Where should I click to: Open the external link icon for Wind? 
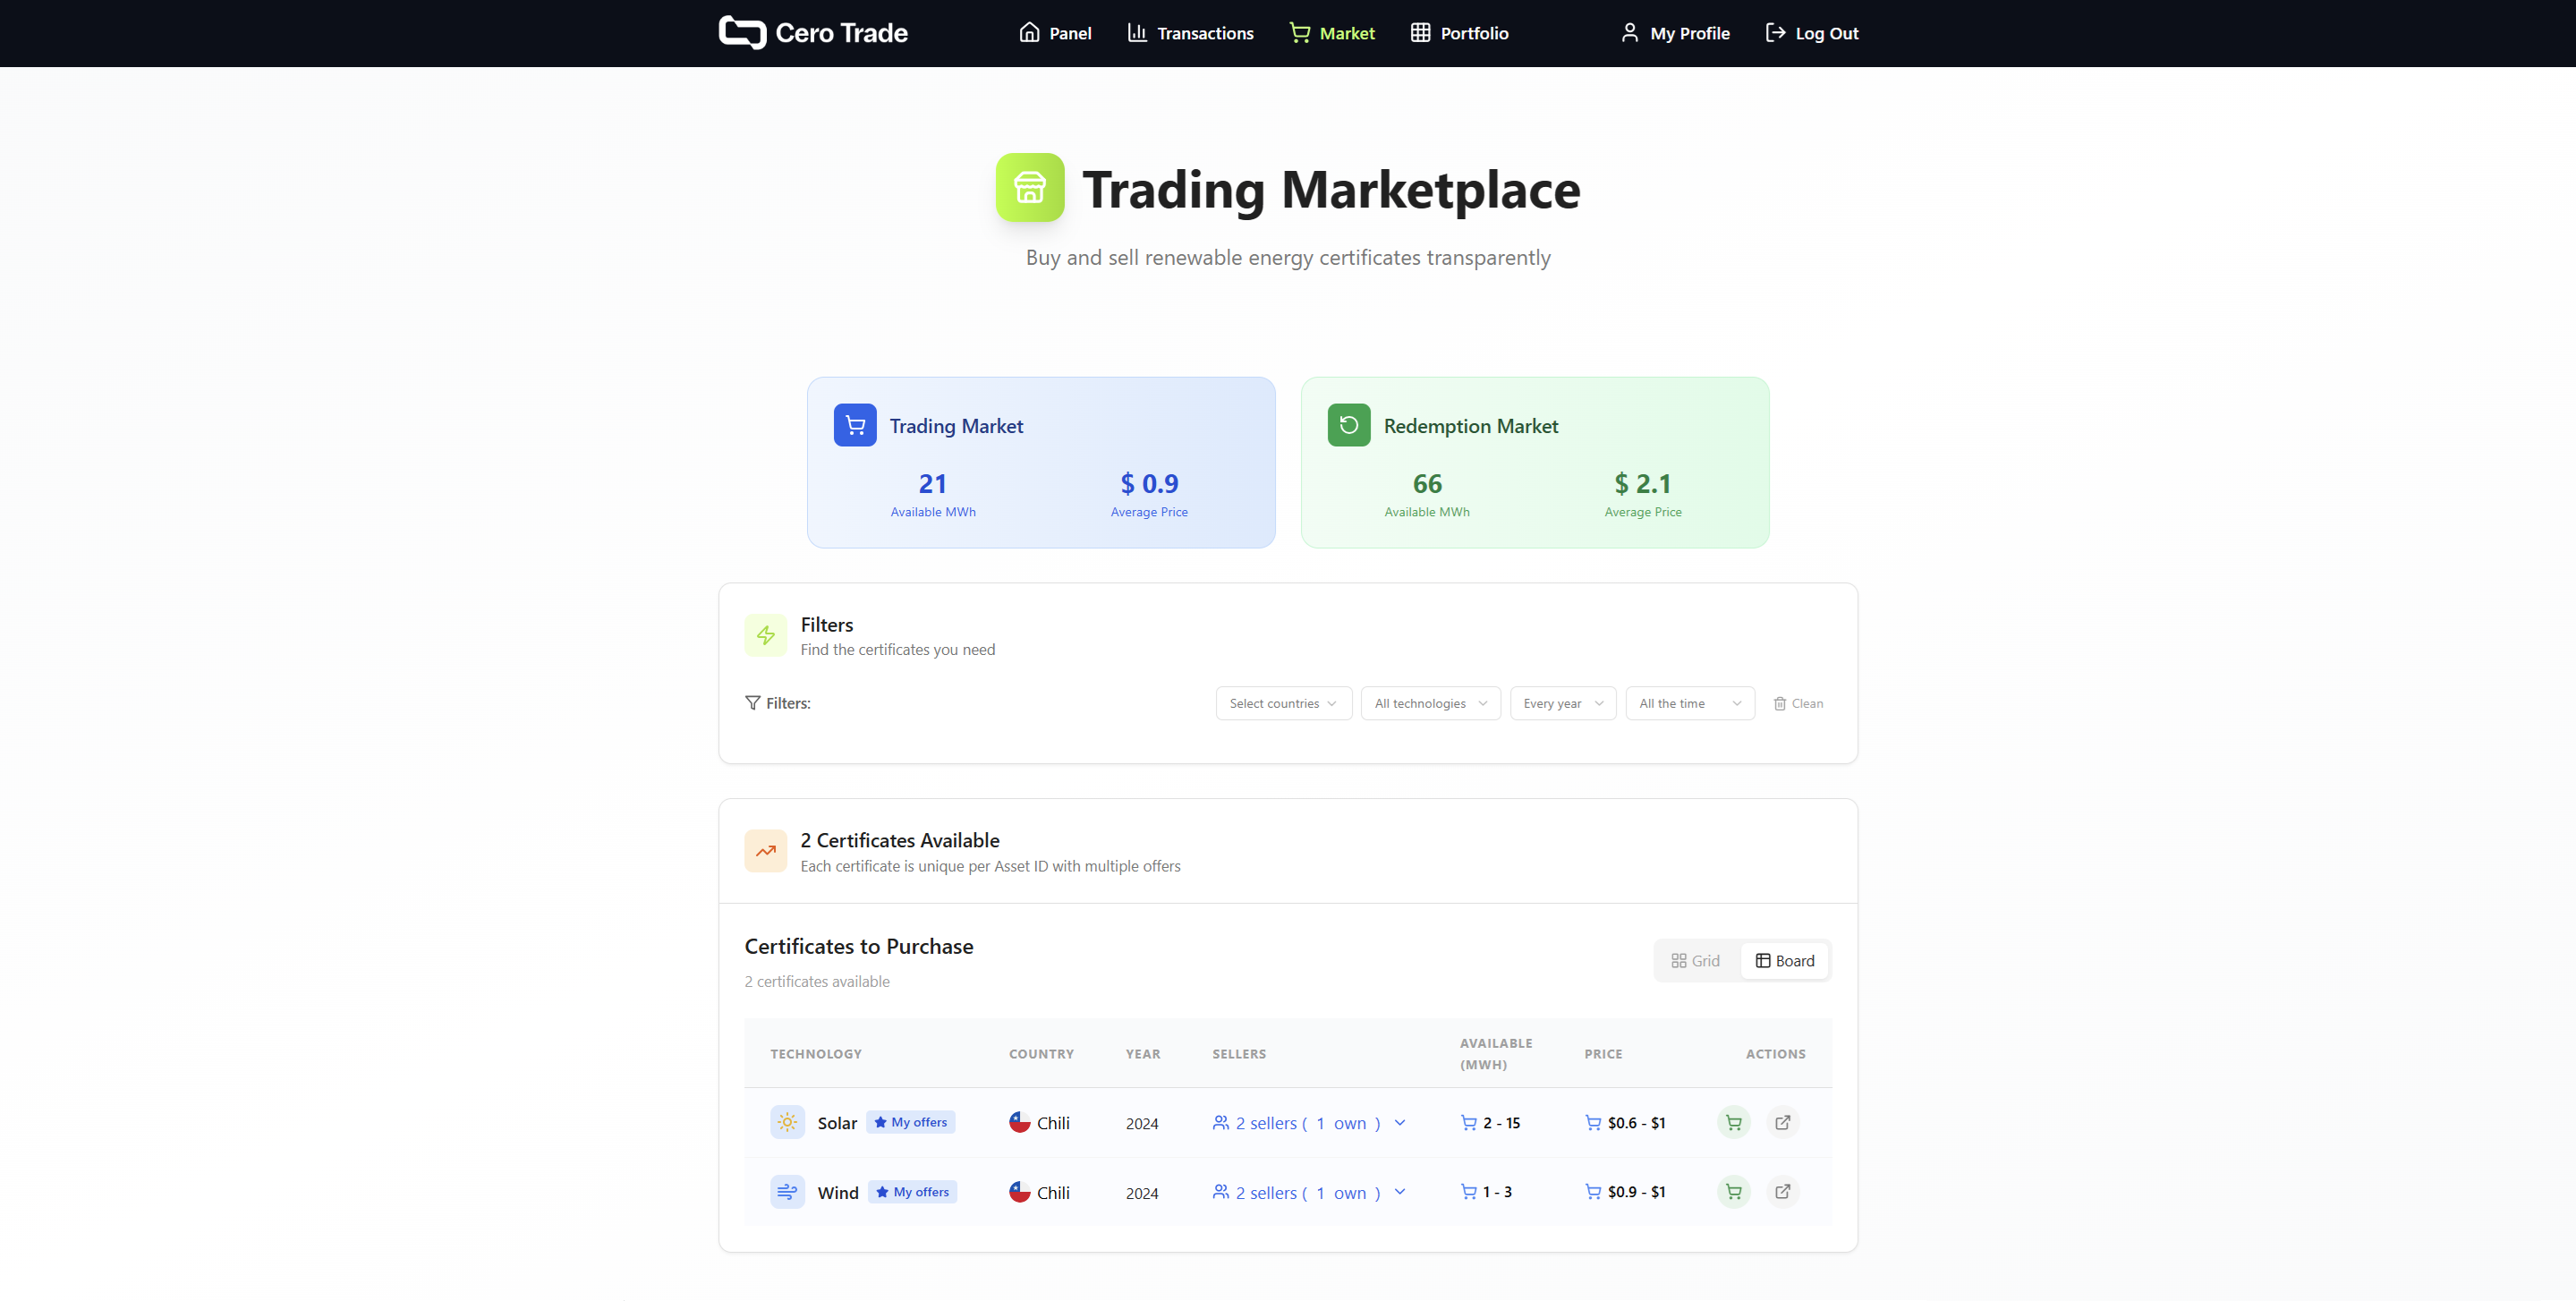[x=1783, y=1191]
